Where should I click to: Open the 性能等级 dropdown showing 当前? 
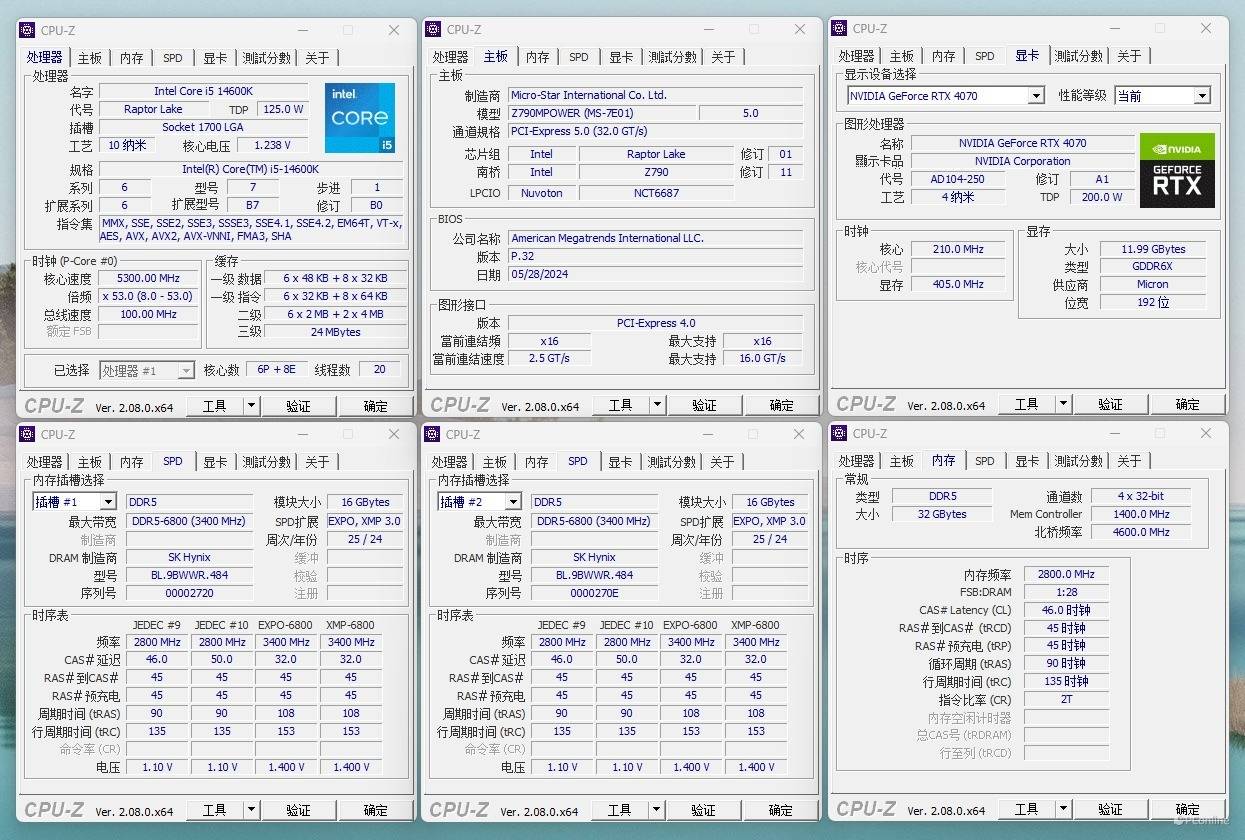pos(1201,96)
